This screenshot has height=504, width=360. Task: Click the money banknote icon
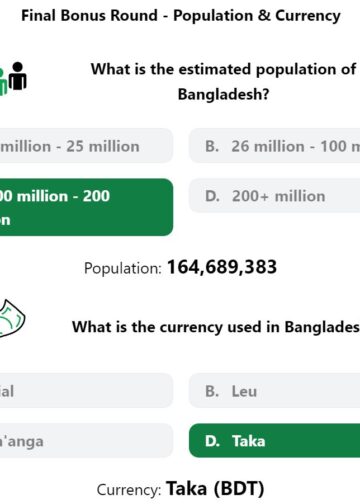click(12, 318)
